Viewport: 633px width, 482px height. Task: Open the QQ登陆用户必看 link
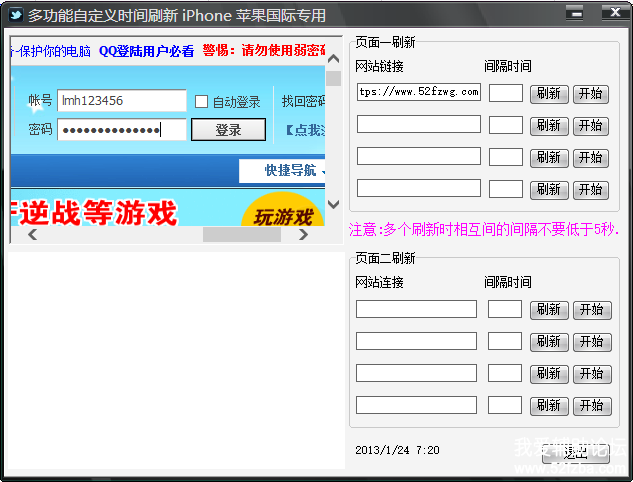click(x=146, y=52)
